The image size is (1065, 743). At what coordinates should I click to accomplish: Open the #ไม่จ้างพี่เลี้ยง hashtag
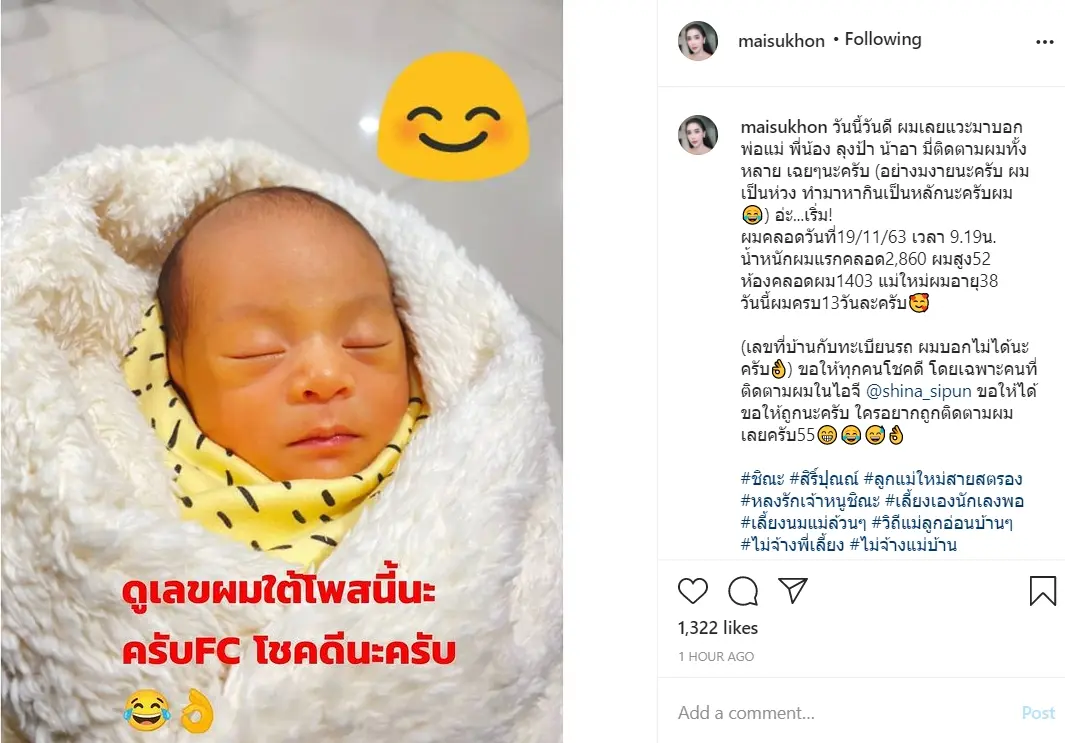[x=792, y=545]
